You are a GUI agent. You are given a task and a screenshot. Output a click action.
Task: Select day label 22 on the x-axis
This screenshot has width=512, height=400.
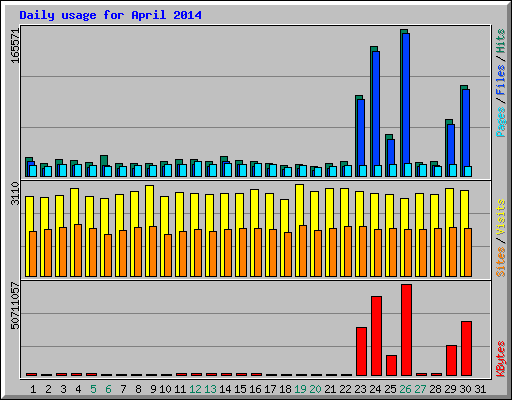click(x=345, y=389)
